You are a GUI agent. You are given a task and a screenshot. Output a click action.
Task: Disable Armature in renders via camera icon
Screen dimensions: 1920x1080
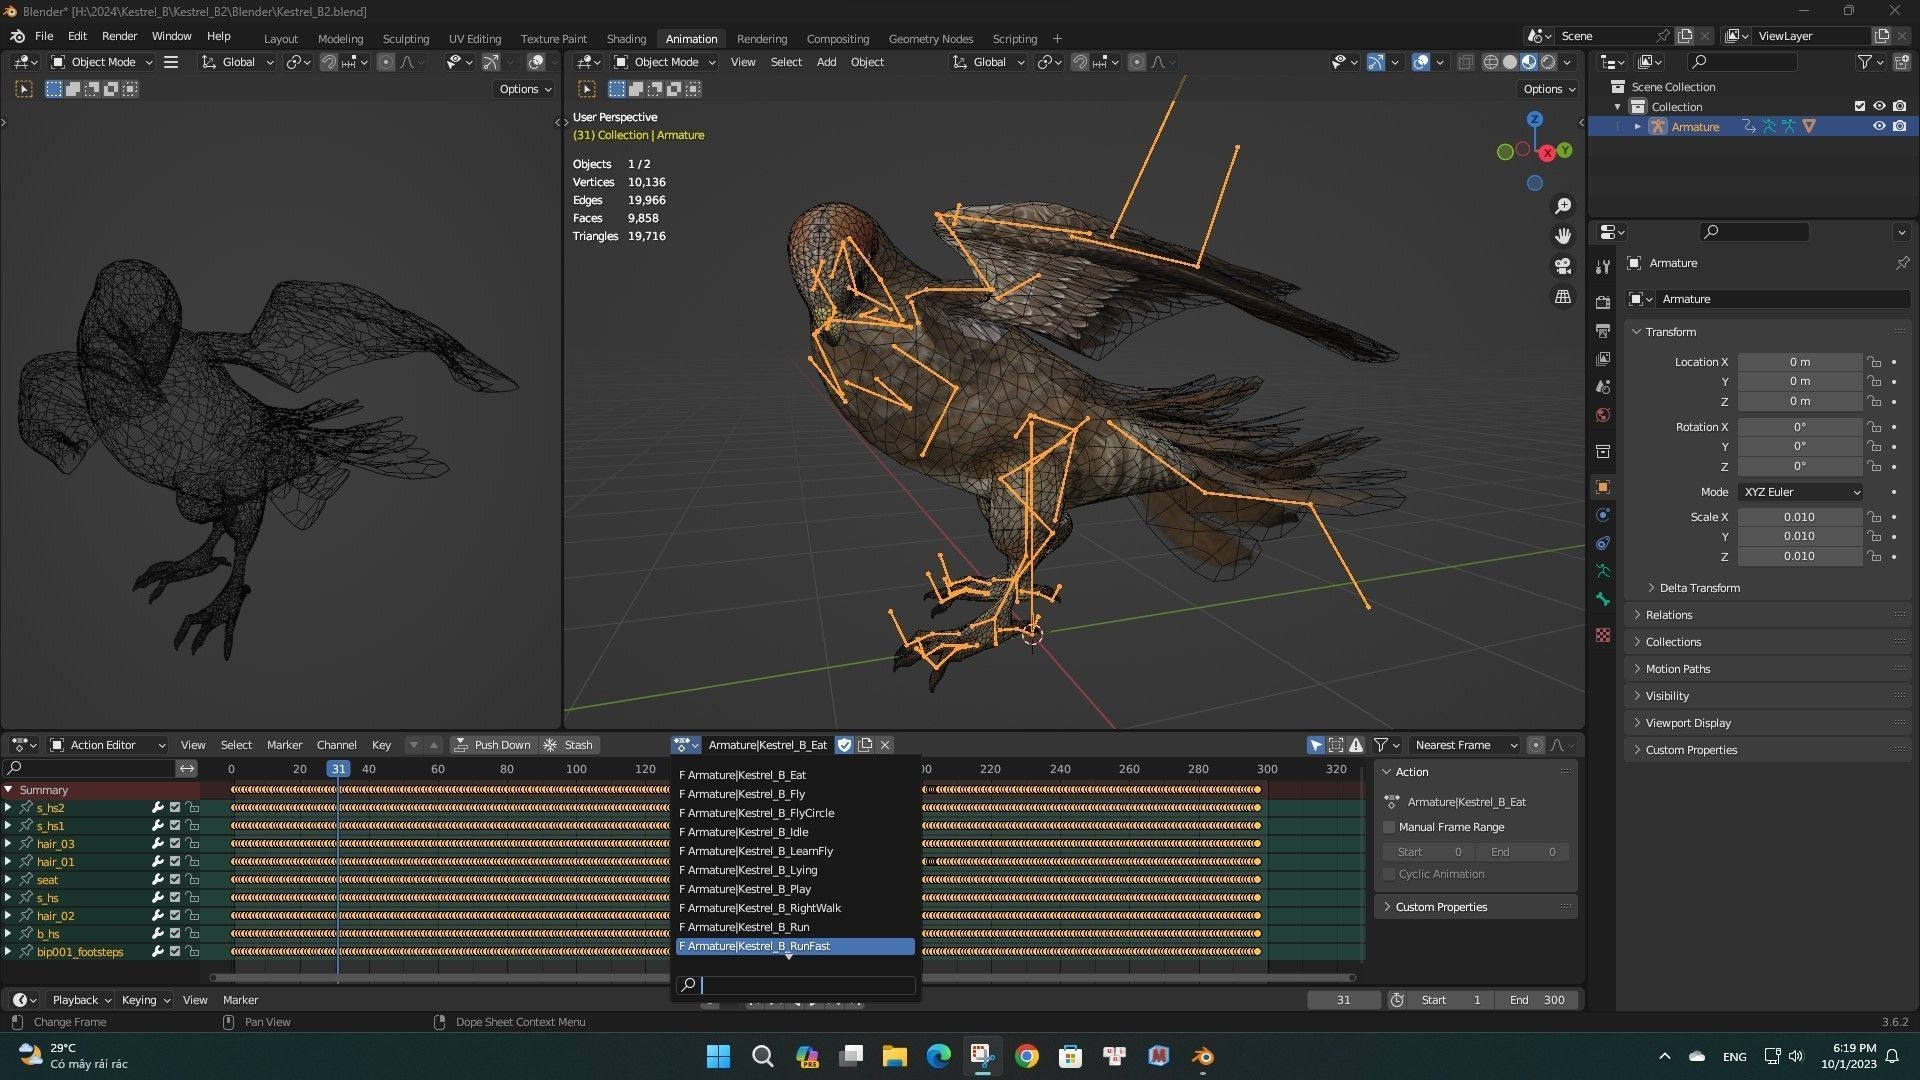click(x=1899, y=126)
